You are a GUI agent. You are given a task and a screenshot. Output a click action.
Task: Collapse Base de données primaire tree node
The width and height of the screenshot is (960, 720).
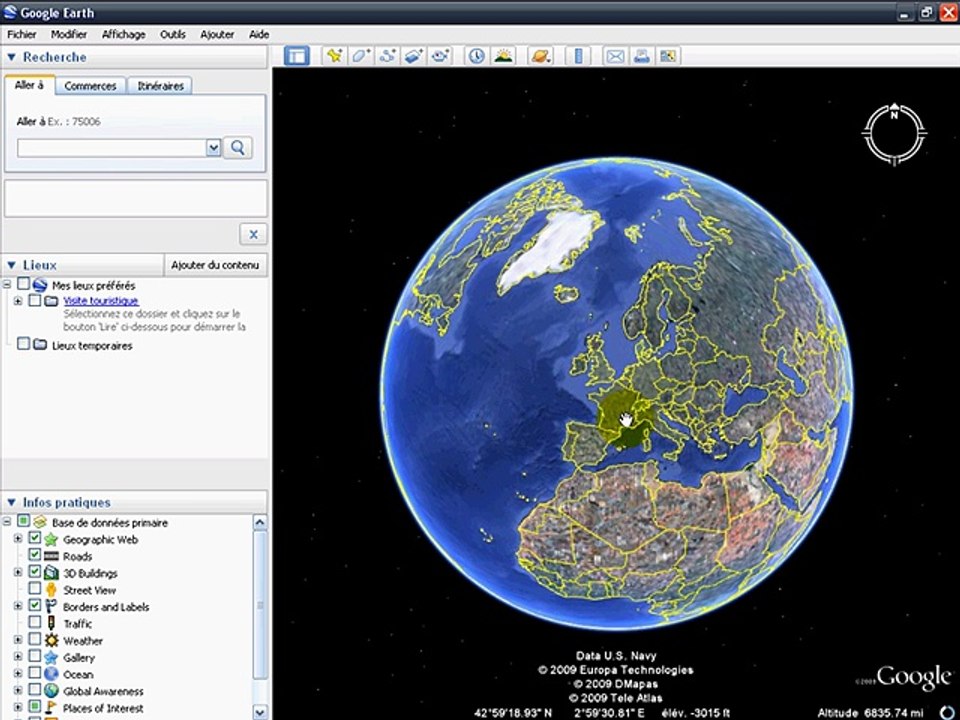coord(7,522)
